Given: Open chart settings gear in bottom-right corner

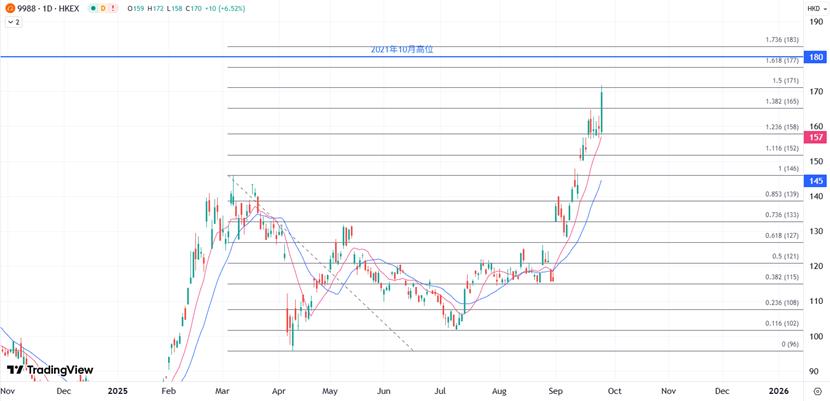Looking at the screenshot, I should point(816,393).
